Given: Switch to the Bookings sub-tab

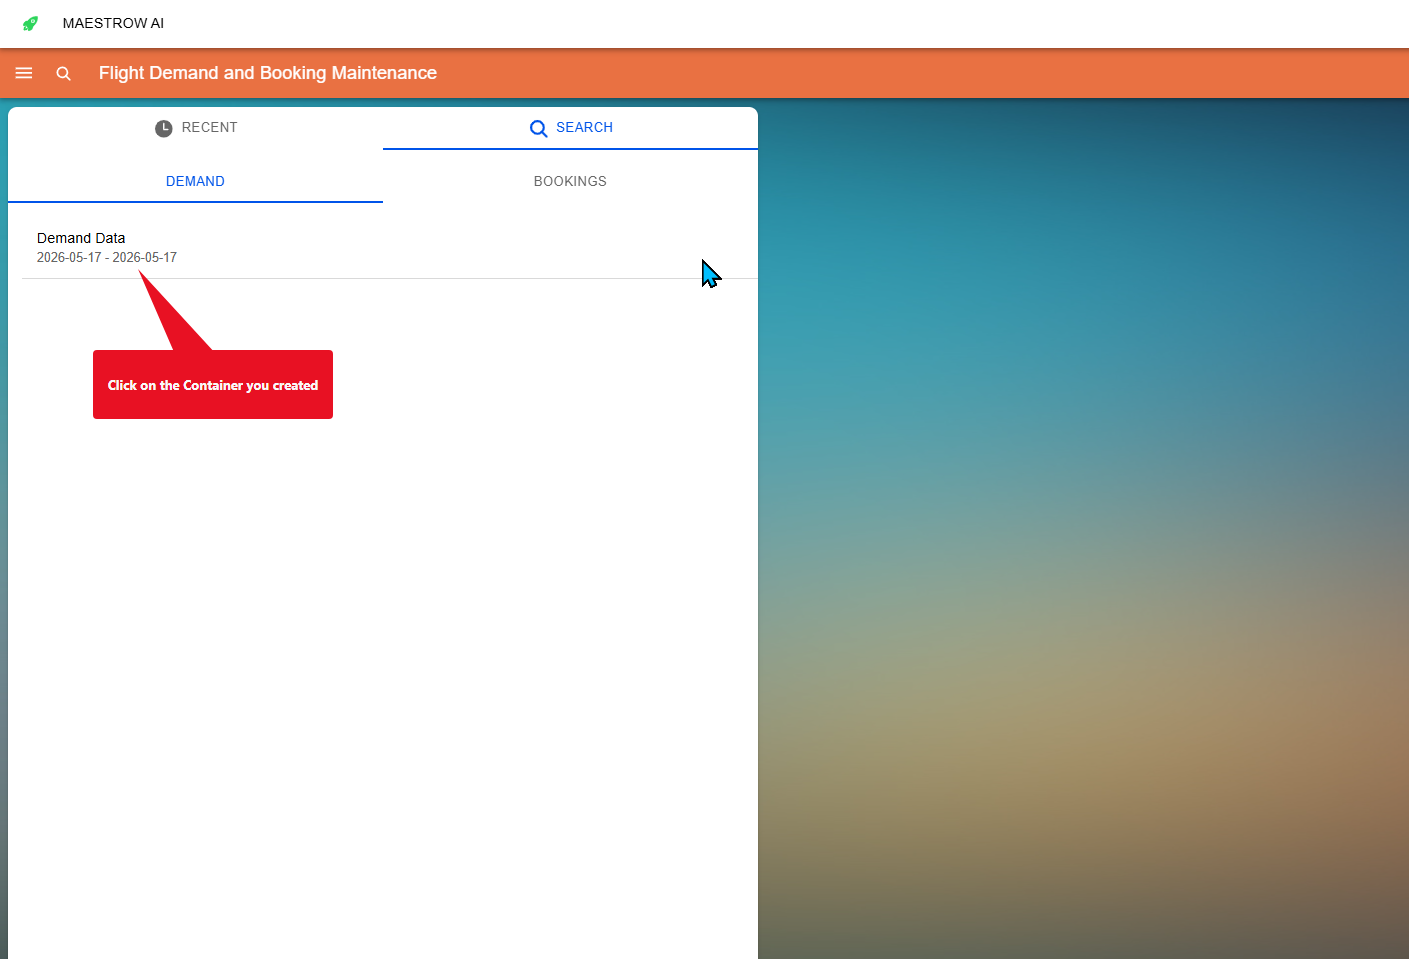Looking at the screenshot, I should (570, 181).
